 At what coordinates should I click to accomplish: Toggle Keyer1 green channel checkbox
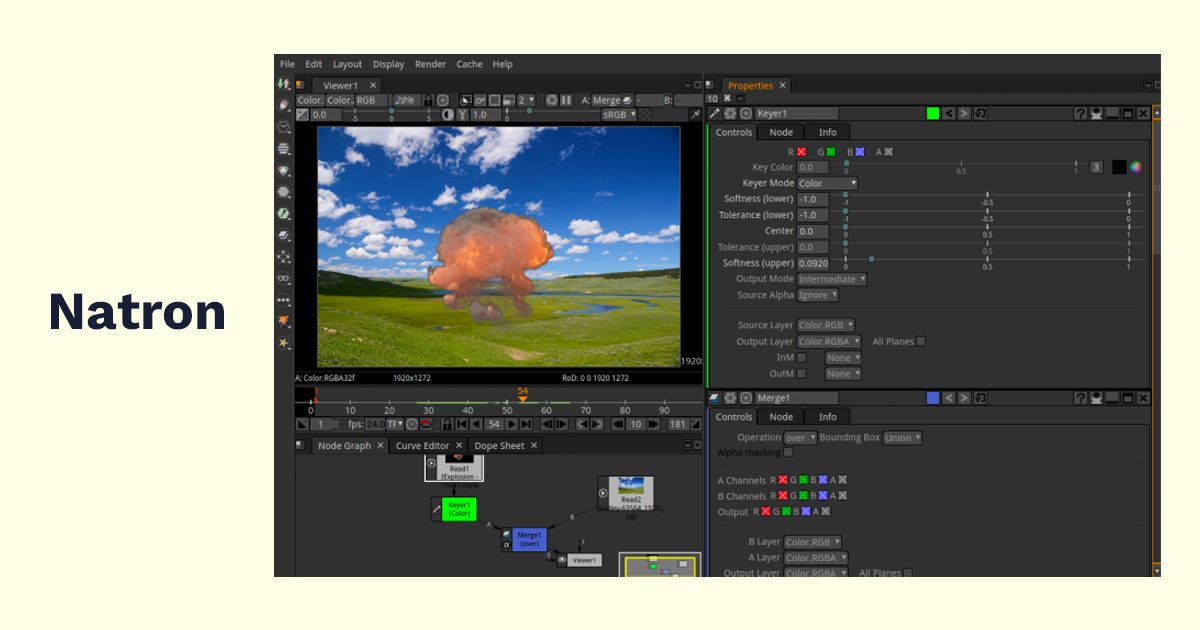coord(831,152)
